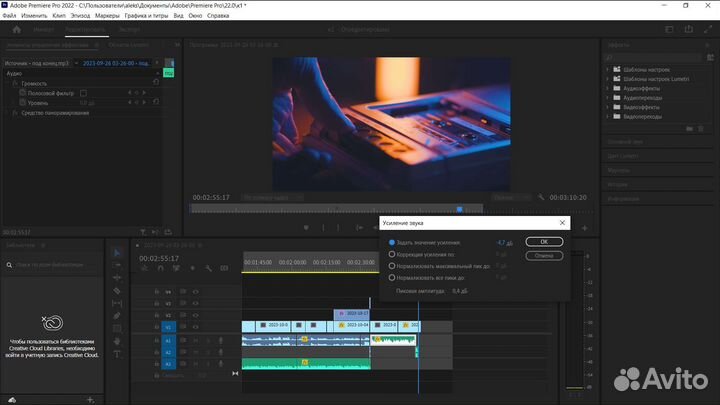Expand Шаблоны настроек folder
The height and width of the screenshot is (405, 720).
tap(608, 70)
